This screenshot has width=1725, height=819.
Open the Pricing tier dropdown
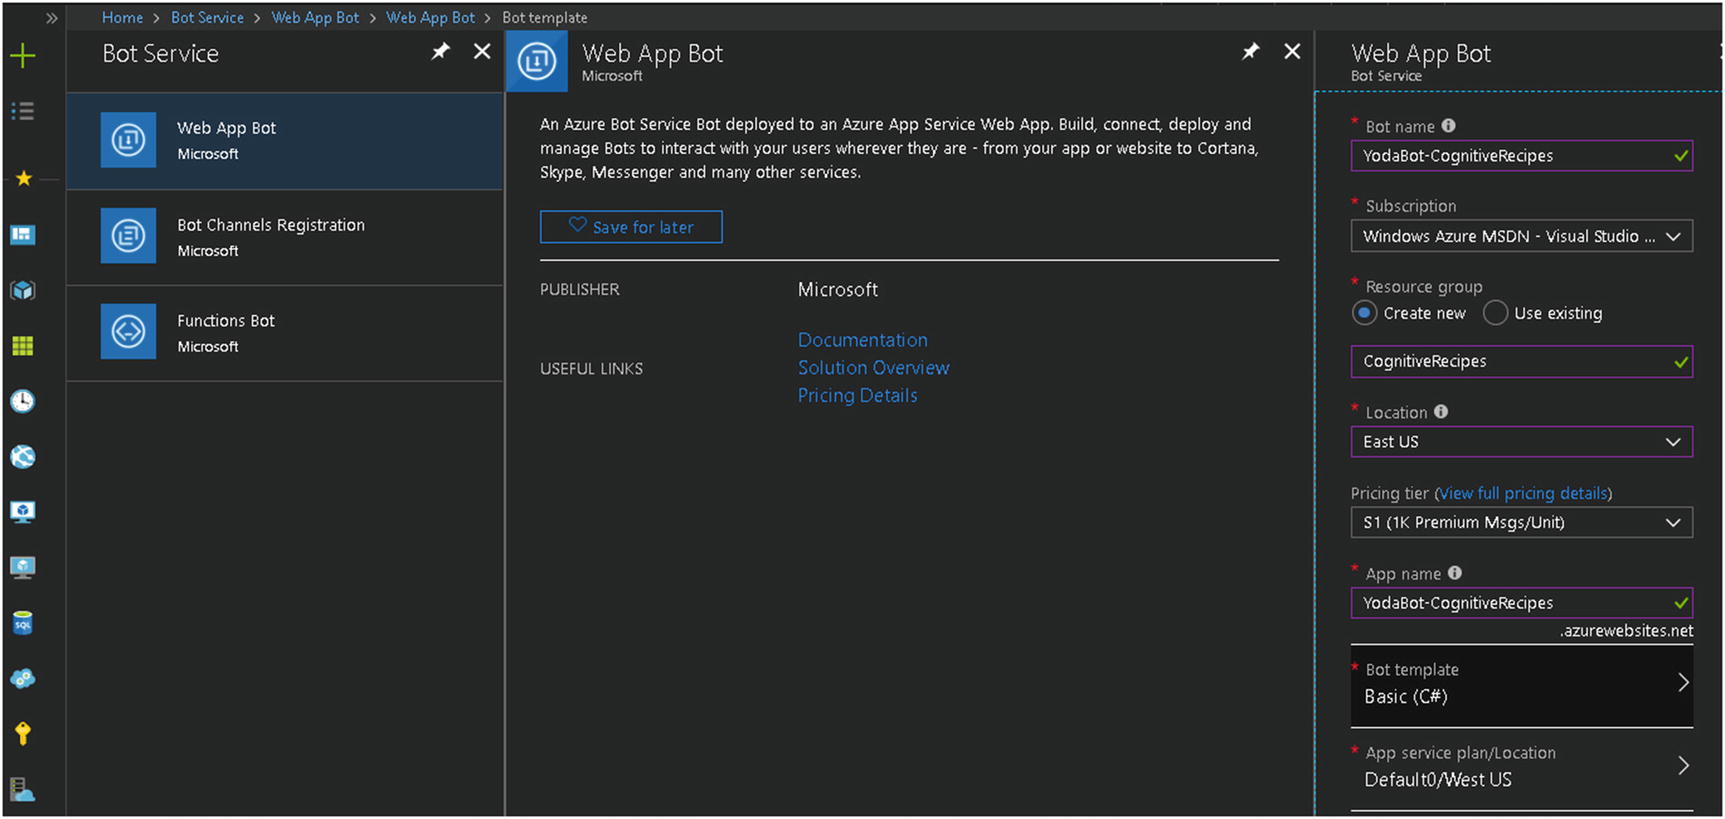[1521, 522]
